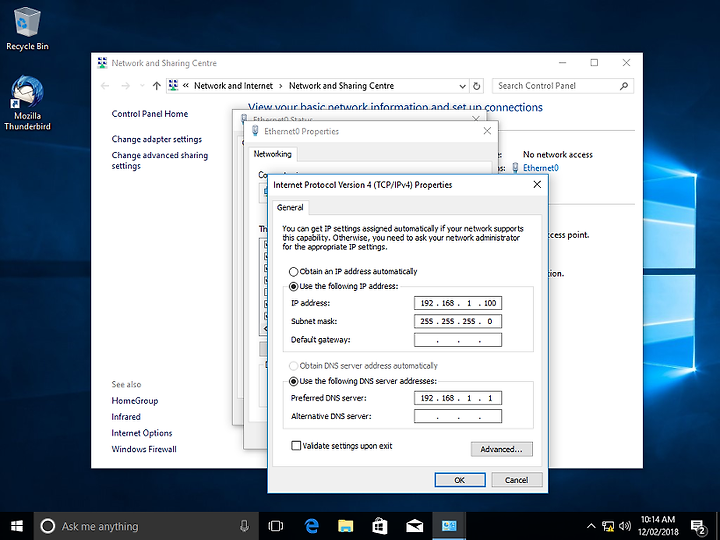This screenshot has width=720, height=540.
Task: Click the search magnifier icon
Action: click(624, 86)
